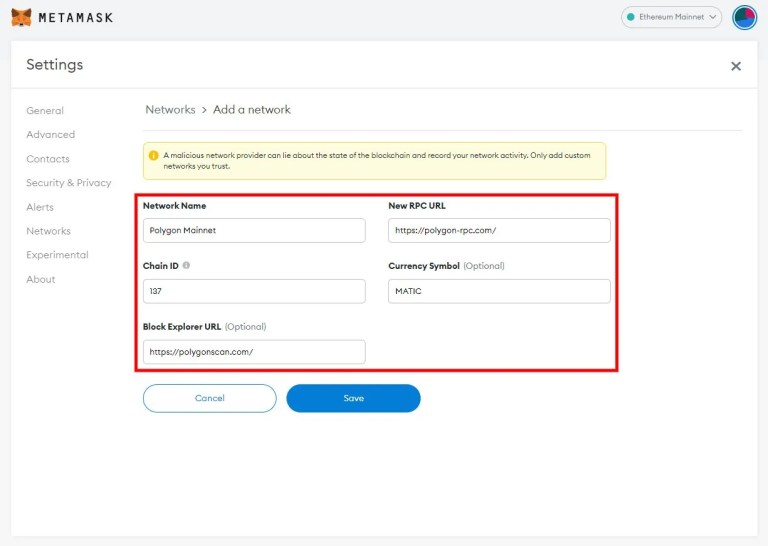
Task: Open Experimental settings
Action: (57, 255)
